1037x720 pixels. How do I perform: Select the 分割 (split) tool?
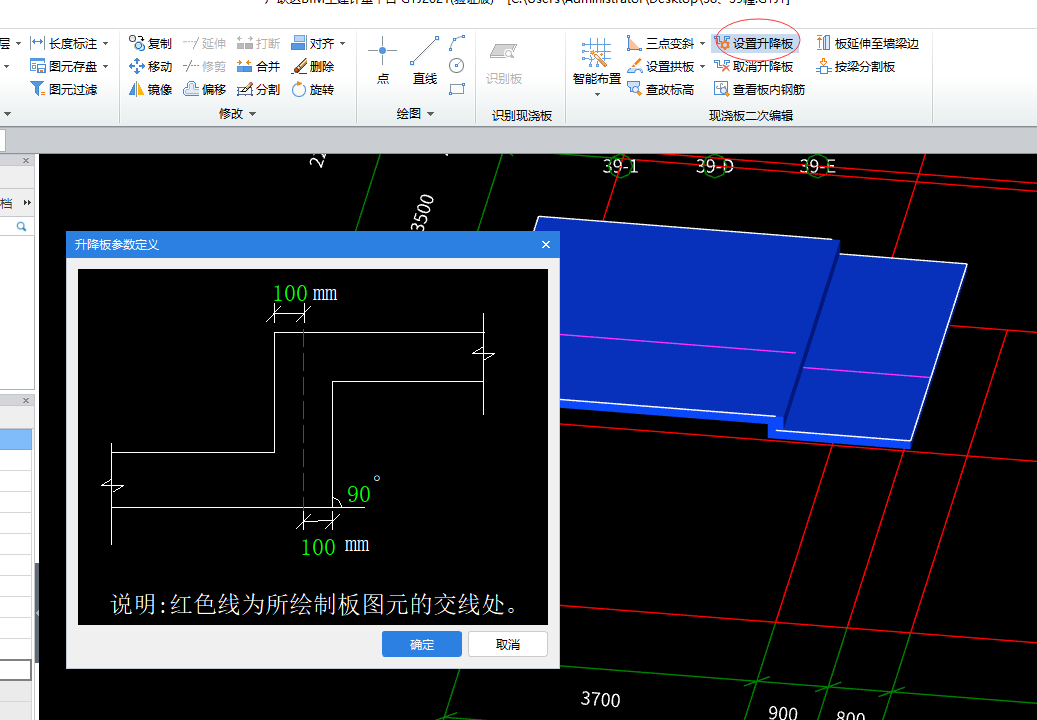(259, 89)
